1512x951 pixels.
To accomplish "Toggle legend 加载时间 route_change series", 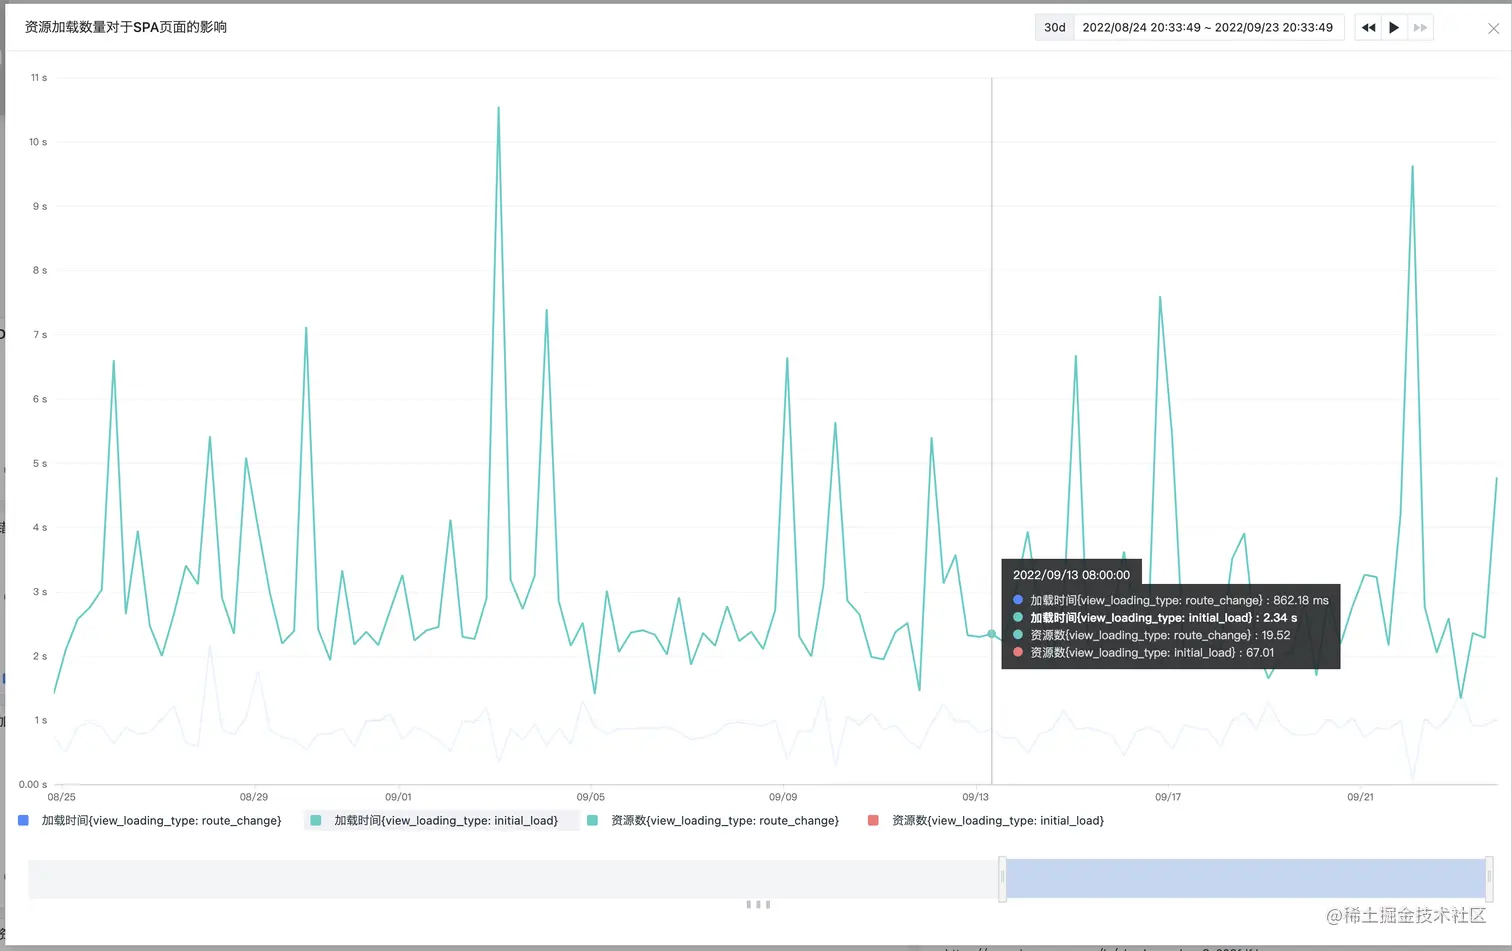I will (150, 821).
